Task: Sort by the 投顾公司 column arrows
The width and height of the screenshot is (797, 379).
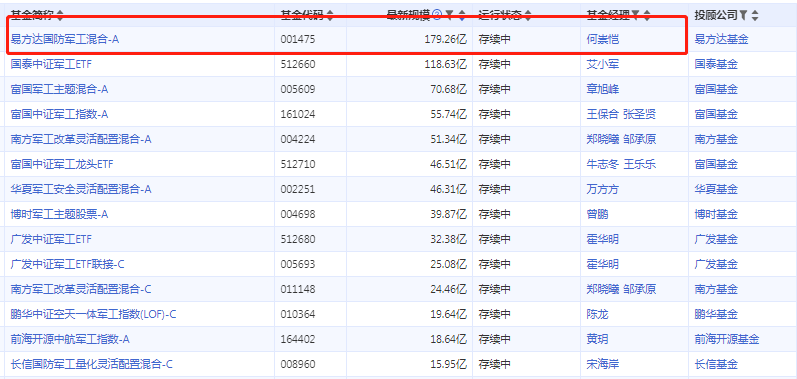Action: pyautogui.click(x=755, y=15)
